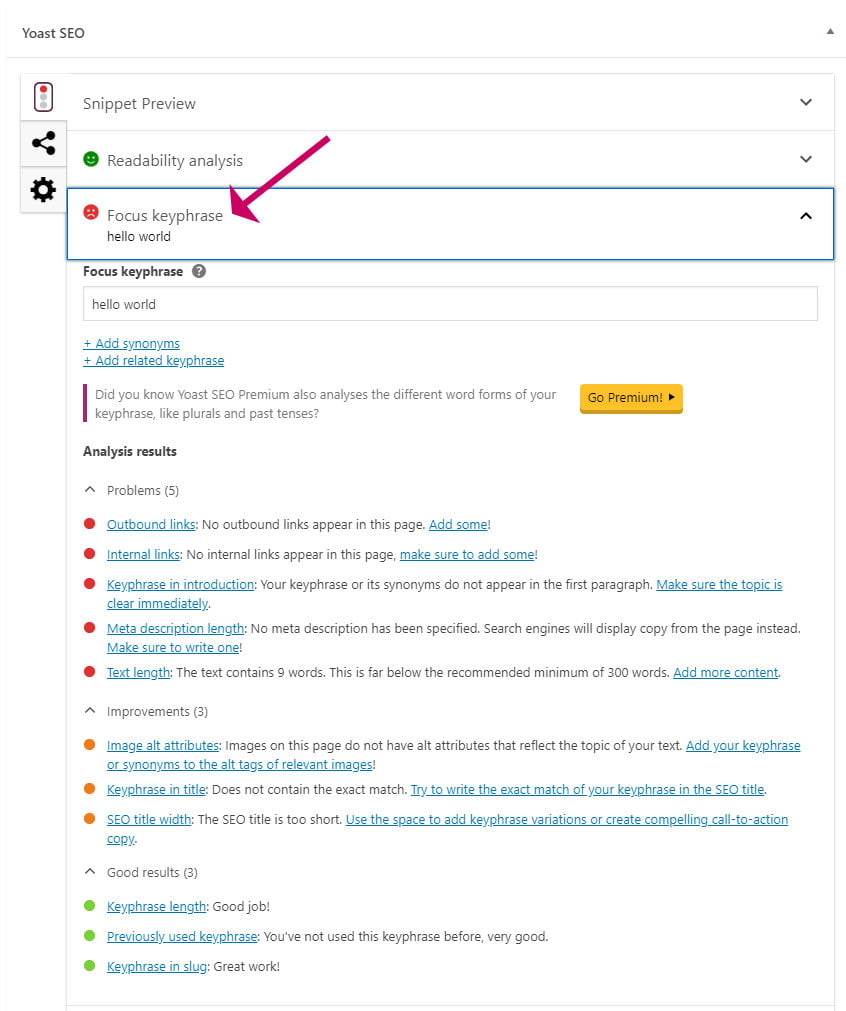Screen dimensions: 846x1011
Task: Open the Keyphrase in introduction link
Action: point(181,585)
